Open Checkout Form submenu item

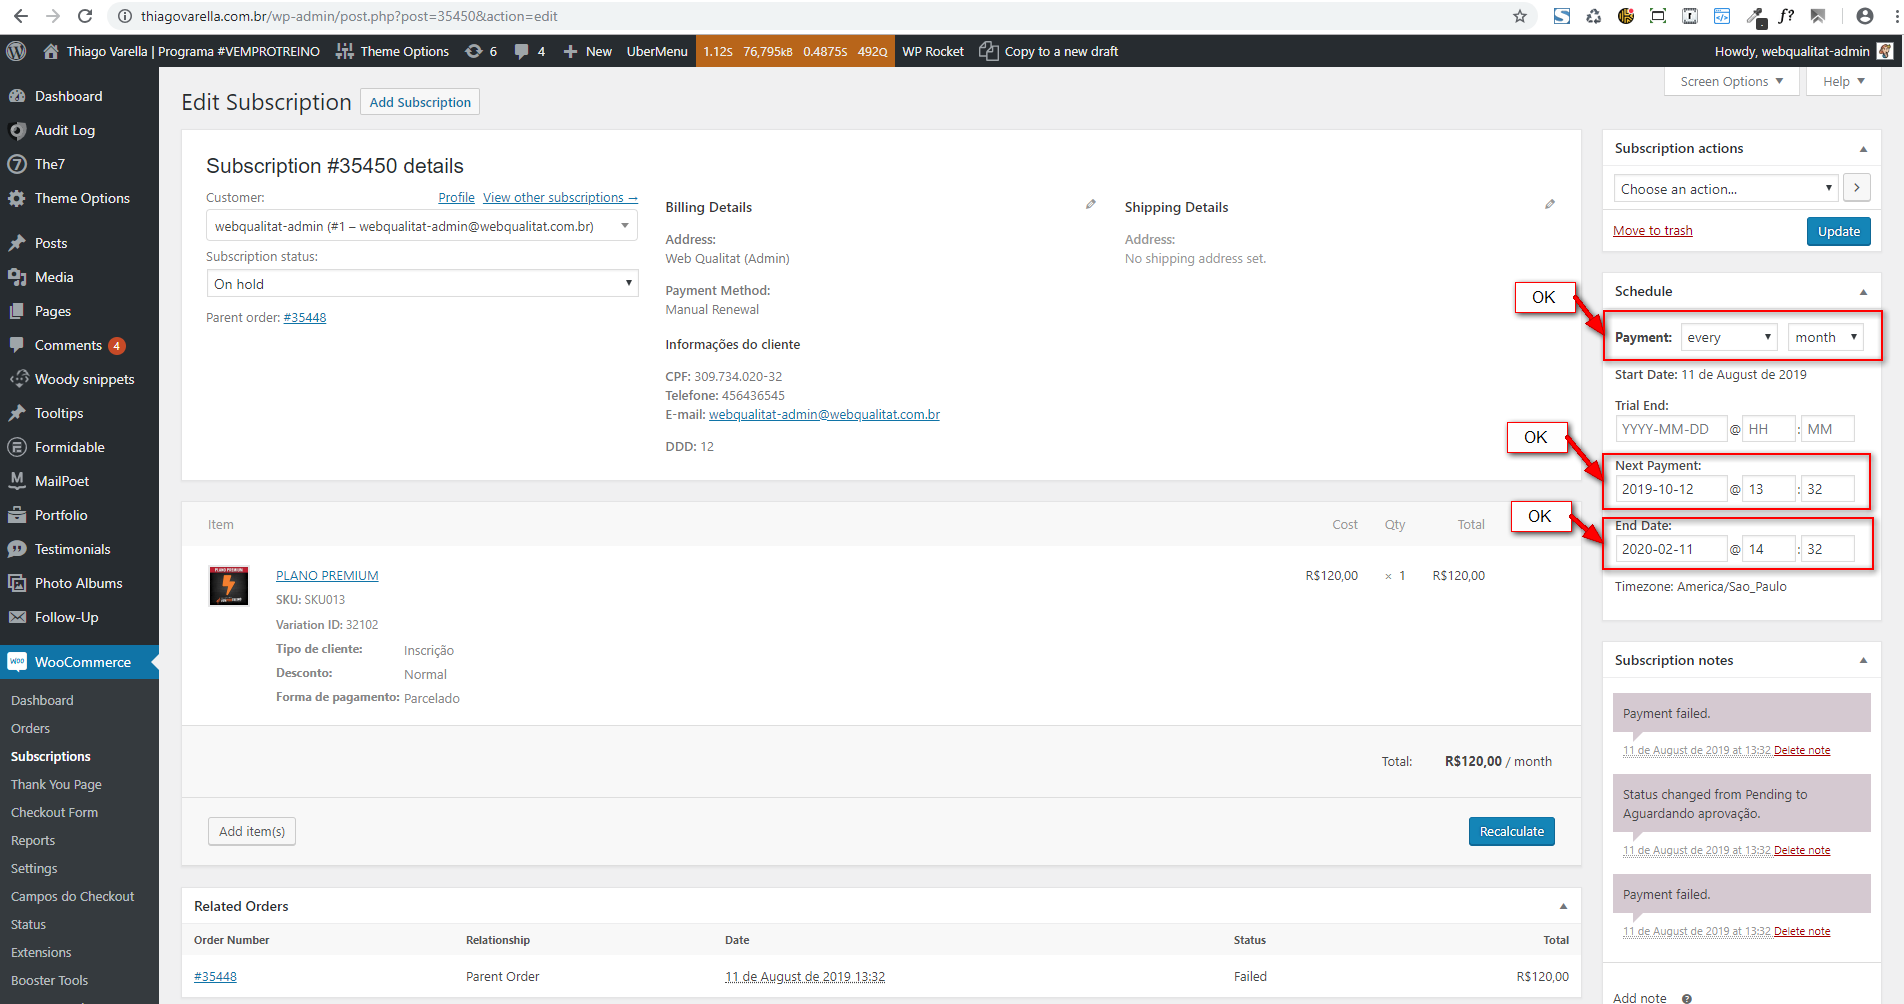54,812
